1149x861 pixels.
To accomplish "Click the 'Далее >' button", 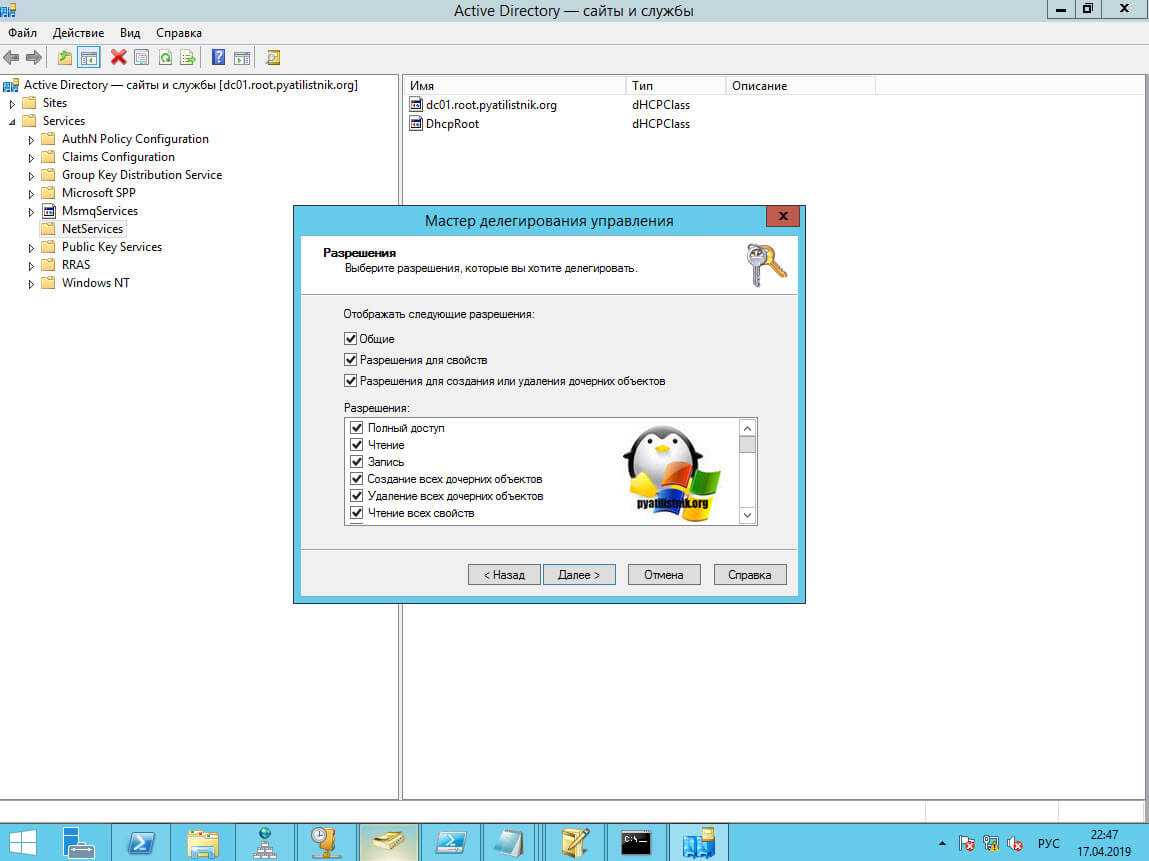I will click(579, 575).
